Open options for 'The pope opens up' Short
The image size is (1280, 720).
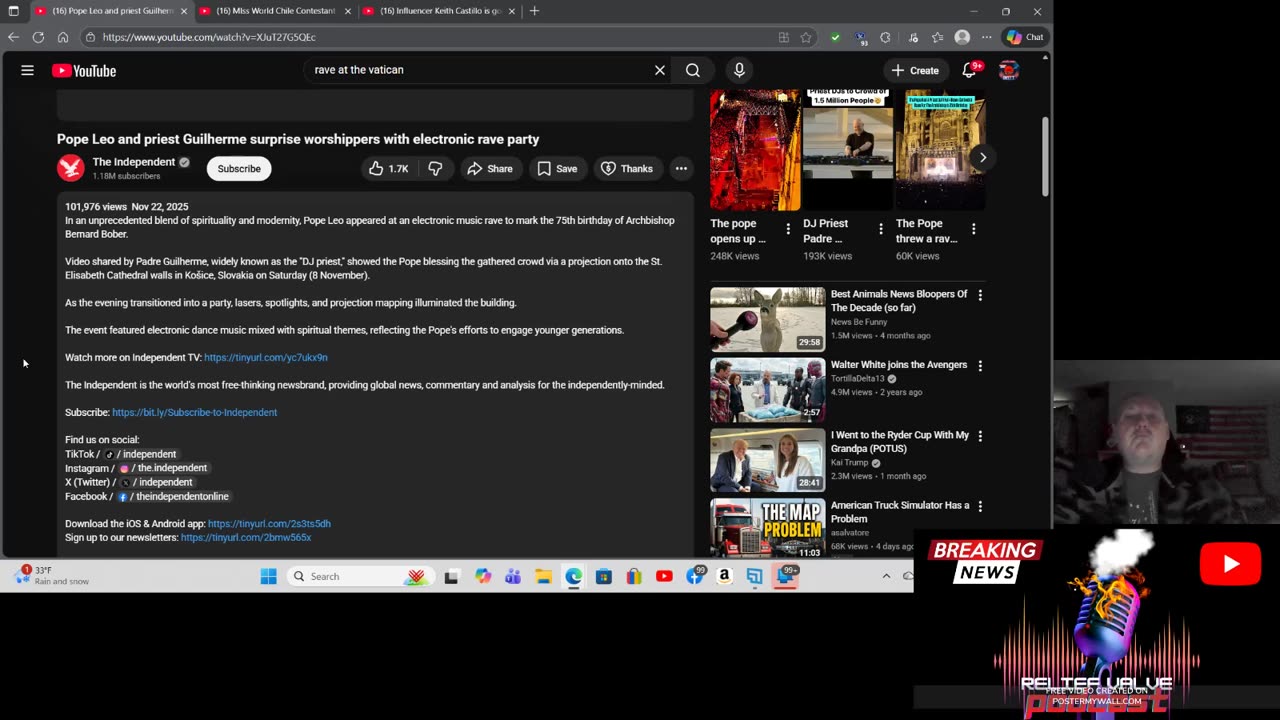pyautogui.click(x=788, y=230)
